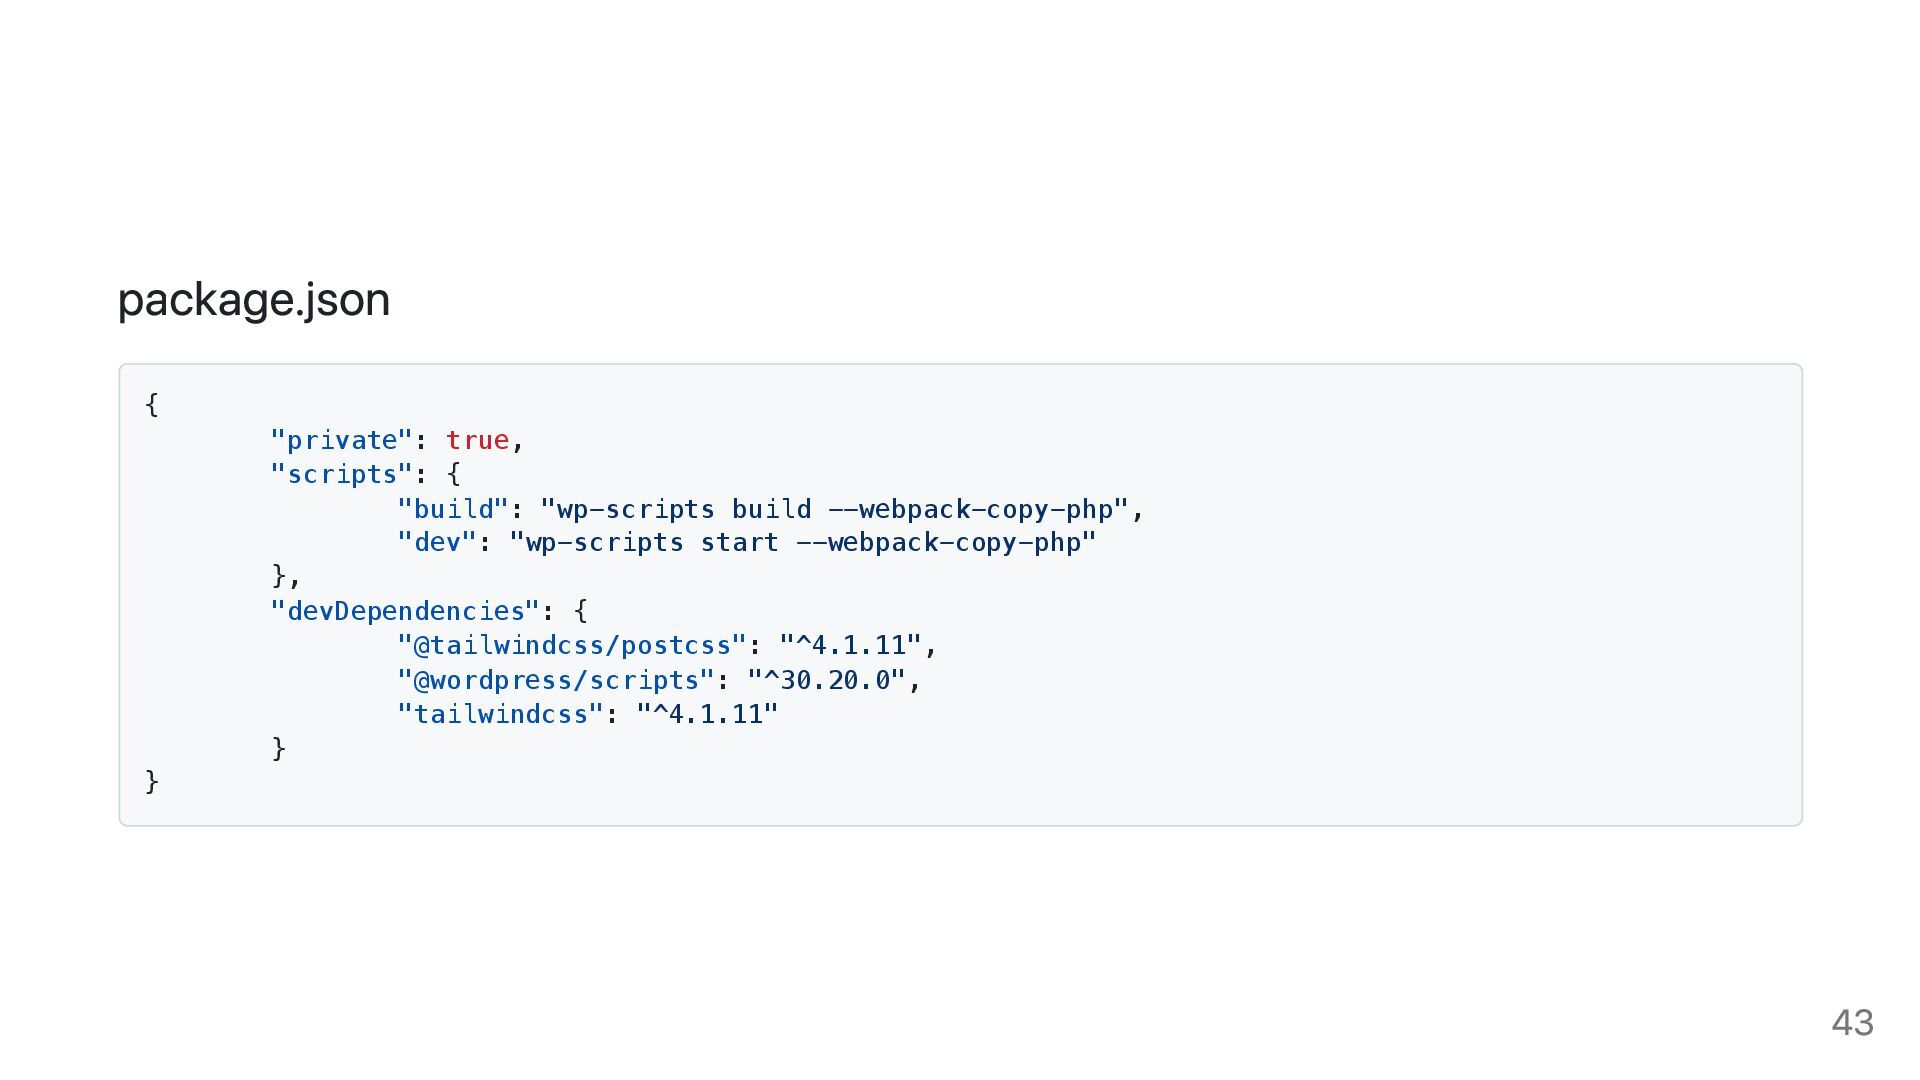Click the closing brace of the scripts block
The height and width of the screenshot is (1080, 1920).
[279, 576]
